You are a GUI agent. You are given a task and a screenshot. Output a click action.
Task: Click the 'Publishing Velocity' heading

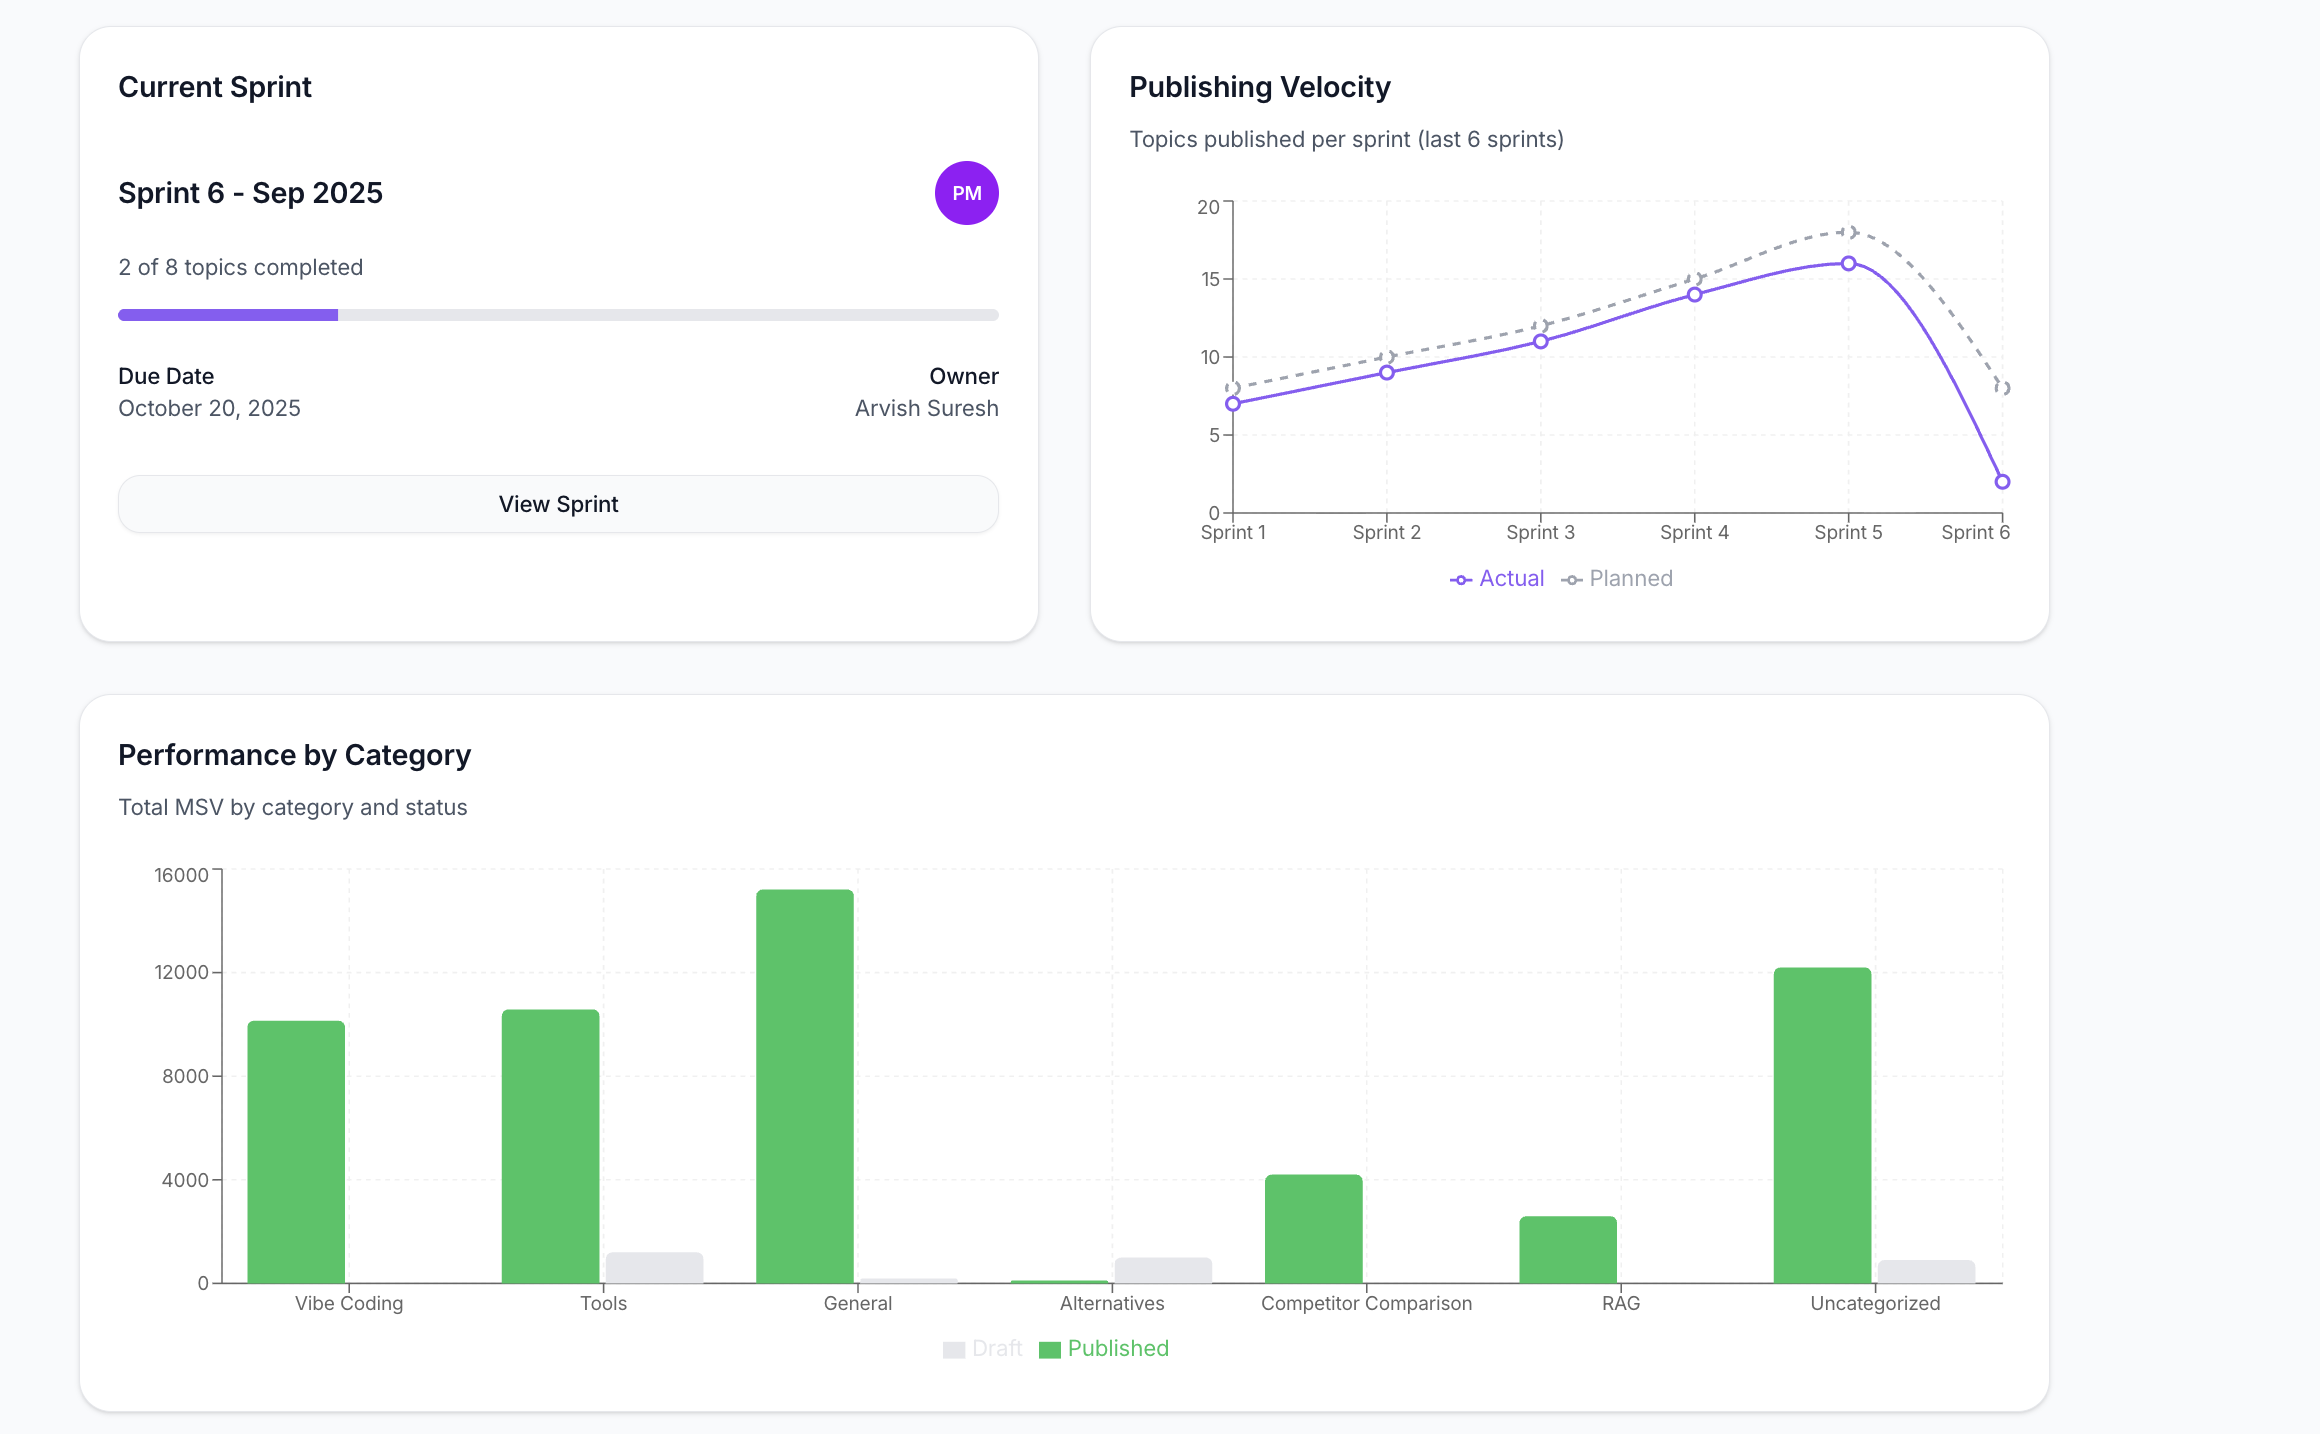1260,87
